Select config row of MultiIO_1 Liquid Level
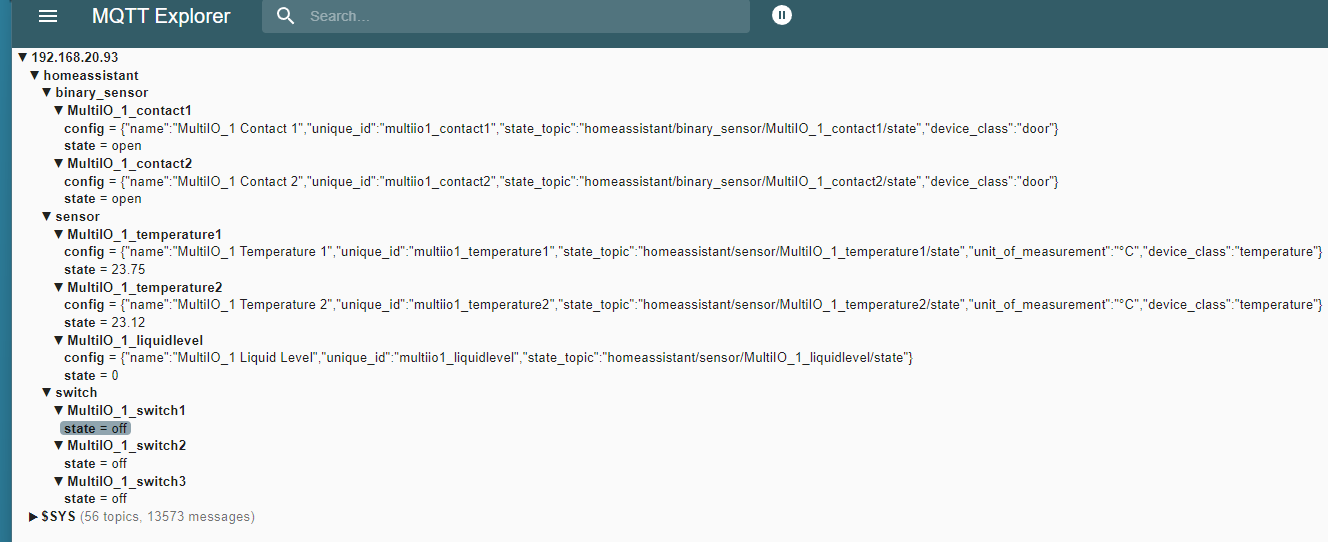 click(488, 357)
